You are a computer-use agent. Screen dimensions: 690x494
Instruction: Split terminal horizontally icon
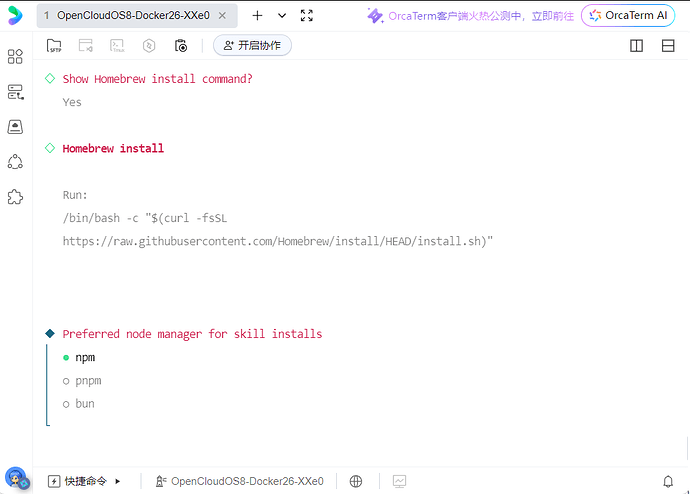(668, 46)
